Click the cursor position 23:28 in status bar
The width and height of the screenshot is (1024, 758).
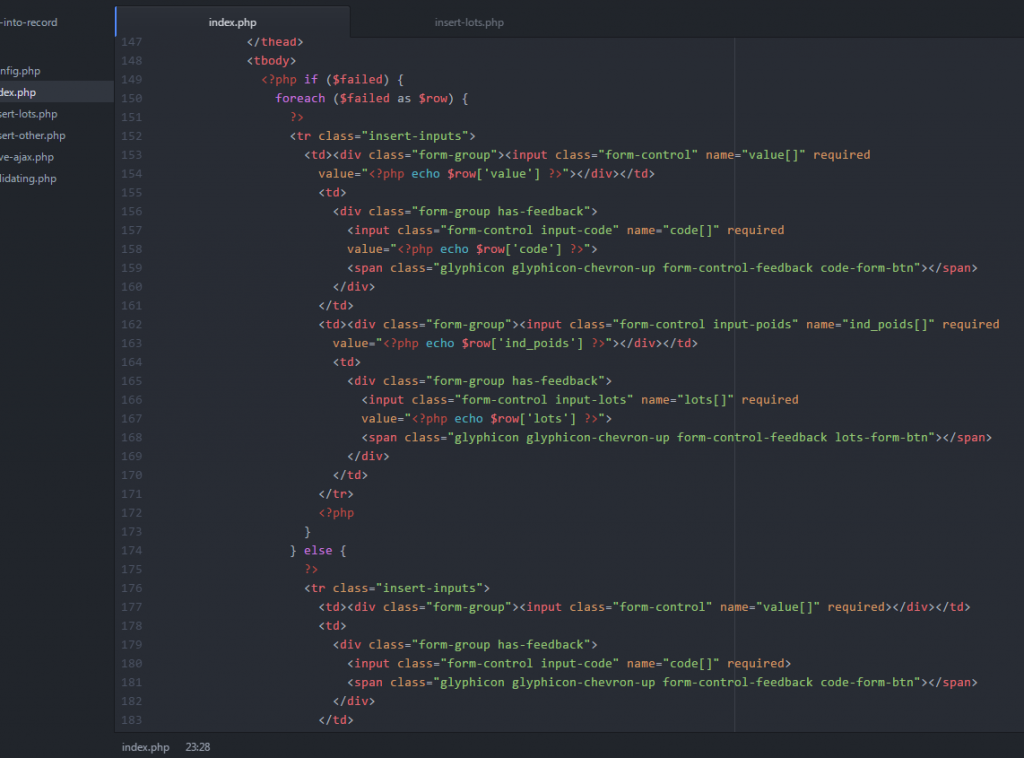point(197,746)
